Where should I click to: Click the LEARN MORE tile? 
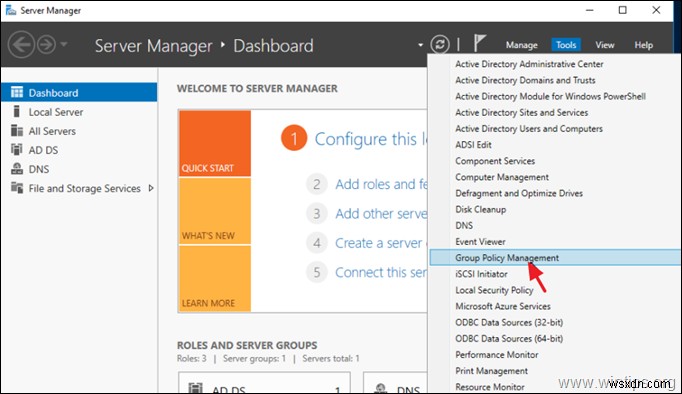click(214, 278)
